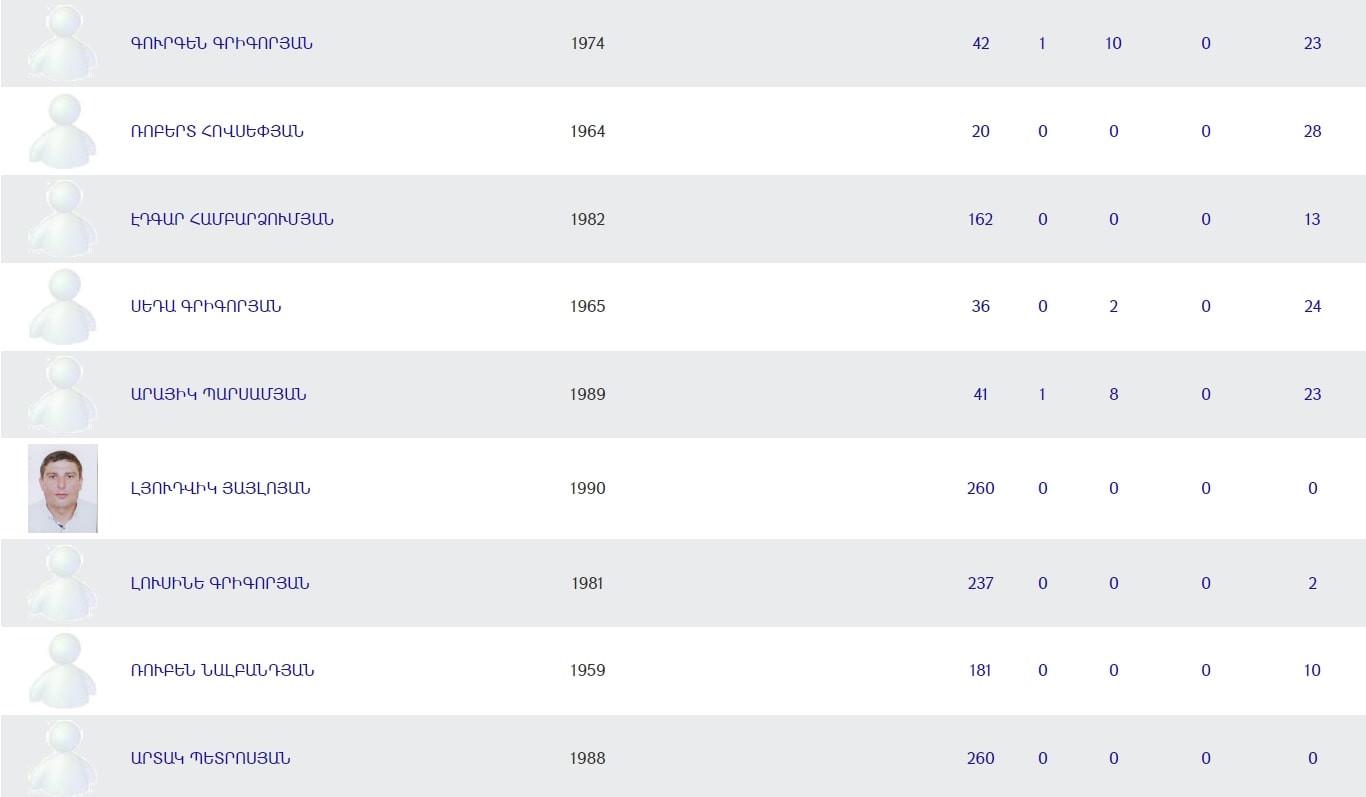Screen dimensions: 1366x797
Task: Open the ՍԵԴԱ ԳՐԻԳՈՐՅԱՆ name link
Action: [206, 306]
